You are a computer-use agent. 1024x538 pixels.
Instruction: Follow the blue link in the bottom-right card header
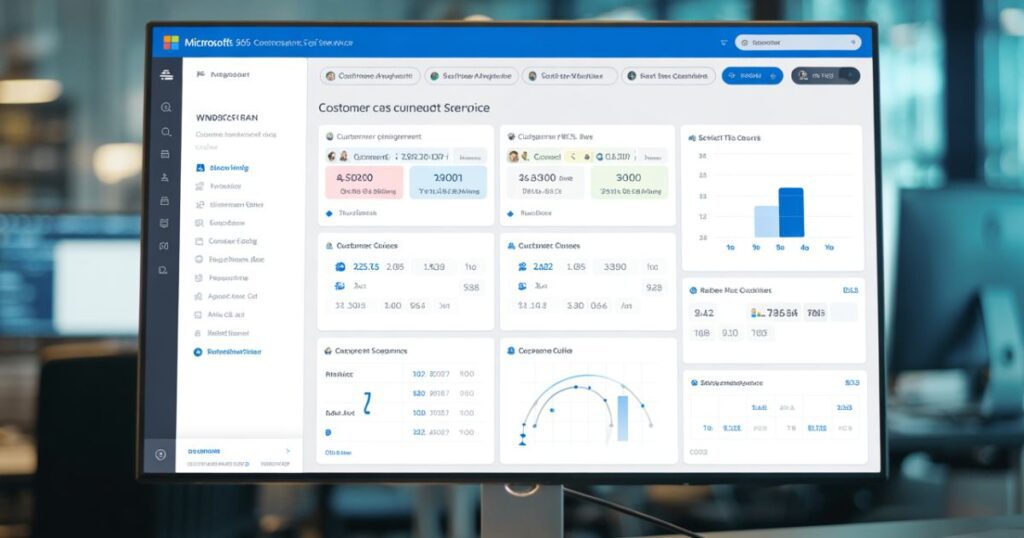tap(852, 383)
